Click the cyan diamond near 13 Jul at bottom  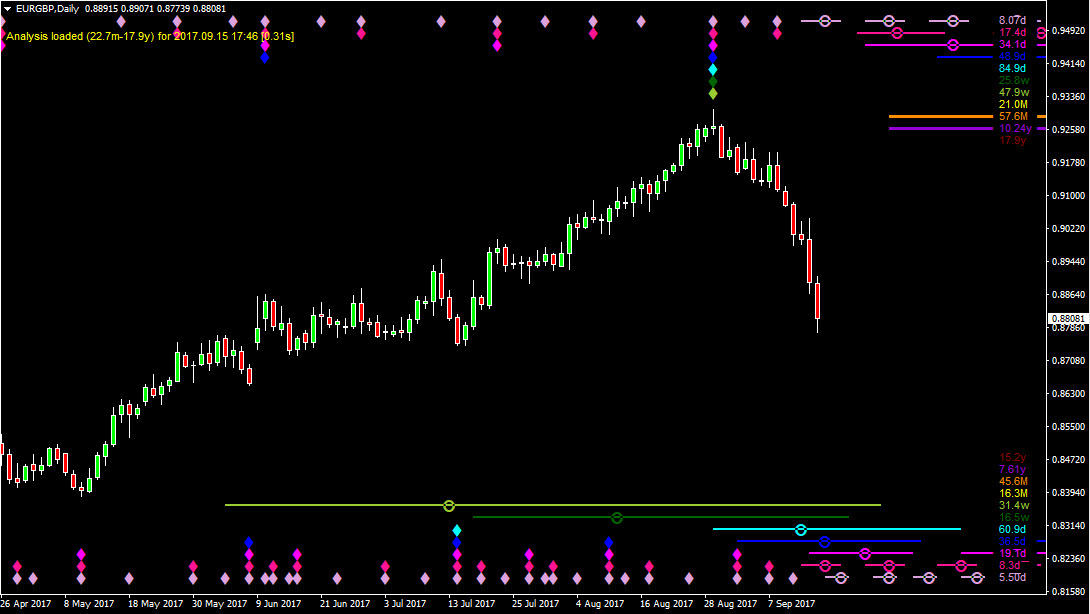(457, 530)
